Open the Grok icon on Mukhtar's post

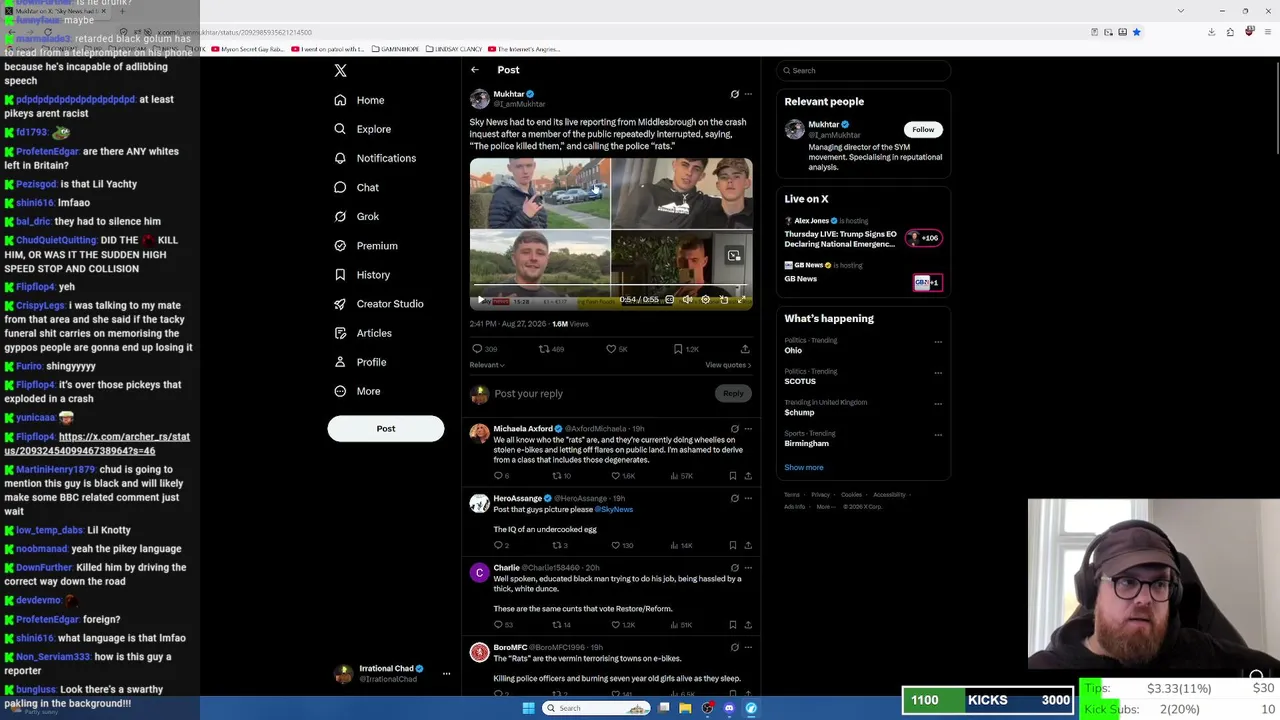[735, 94]
